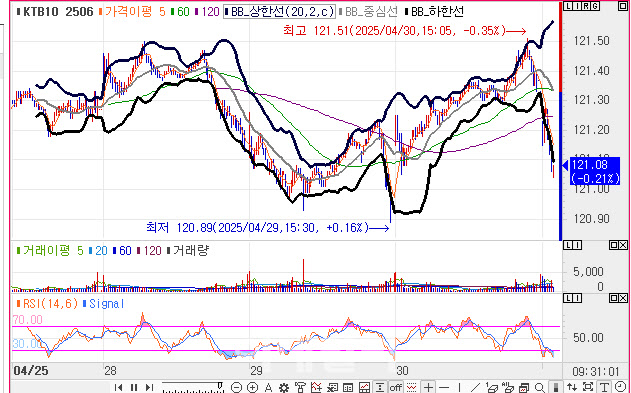This screenshot has width=631, height=393.
Task: Close the RSI panel with X
Action: pyautogui.click(x=623, y=298)
